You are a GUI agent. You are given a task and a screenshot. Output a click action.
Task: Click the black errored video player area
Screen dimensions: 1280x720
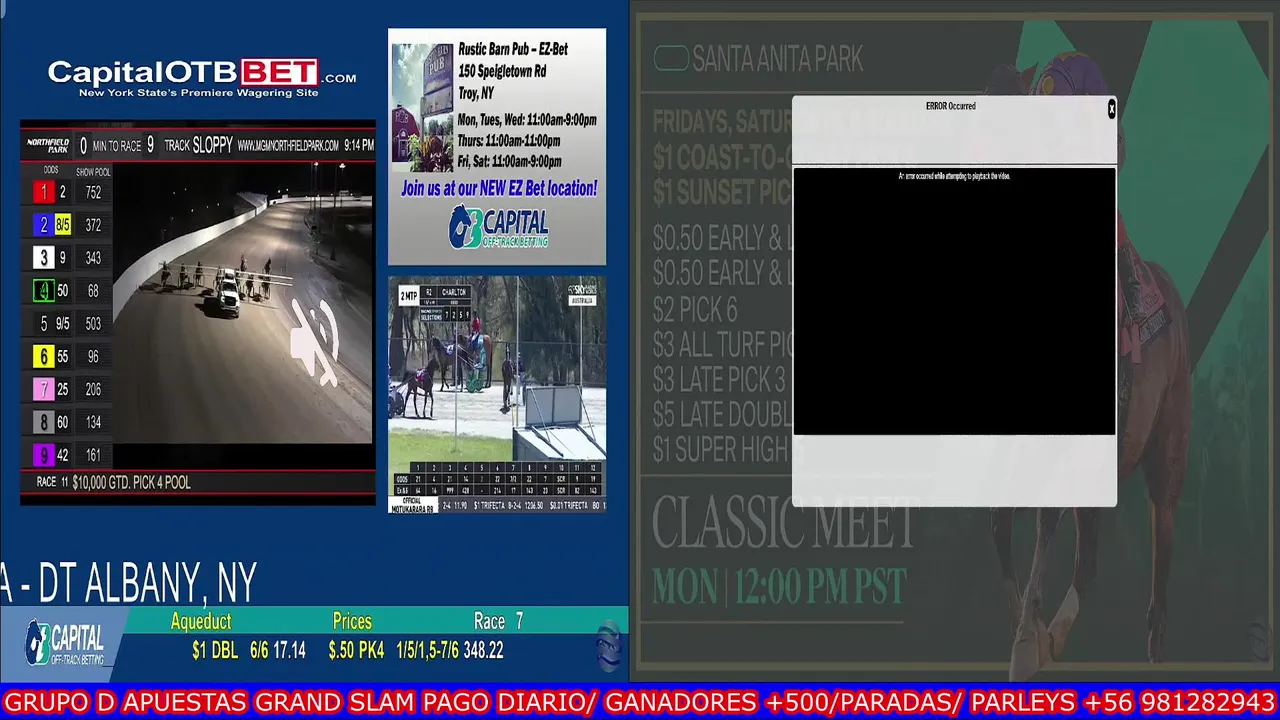[x=954, y=301]
